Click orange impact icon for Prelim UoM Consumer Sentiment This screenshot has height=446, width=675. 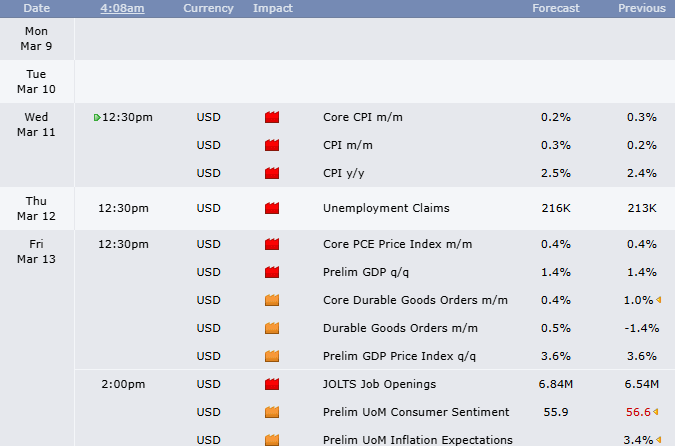pos(272,412)
